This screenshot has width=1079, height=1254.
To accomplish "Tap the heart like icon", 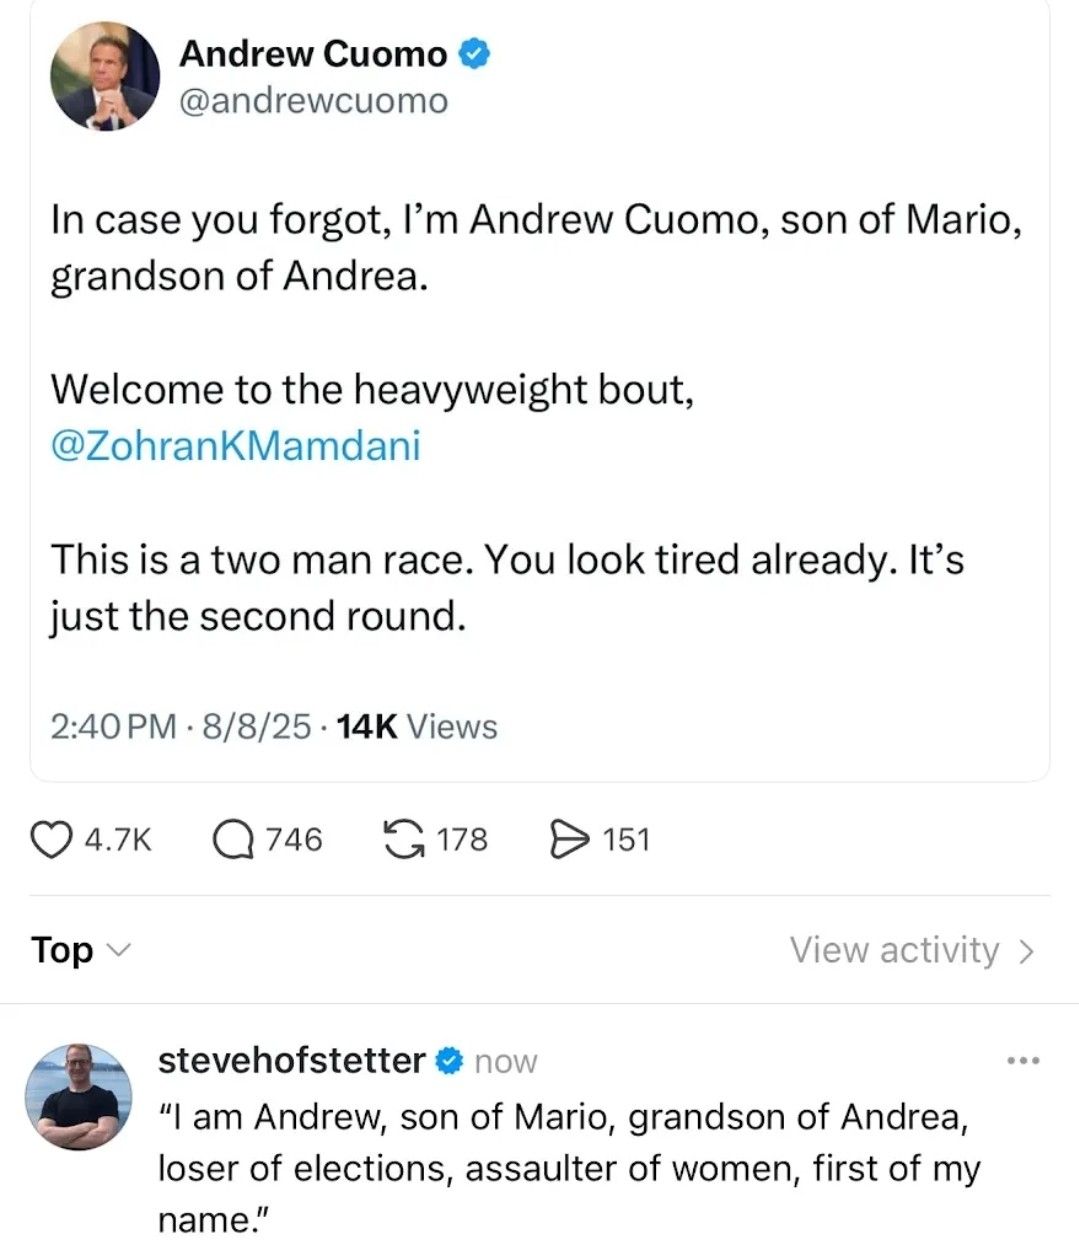I will point(53,839).
